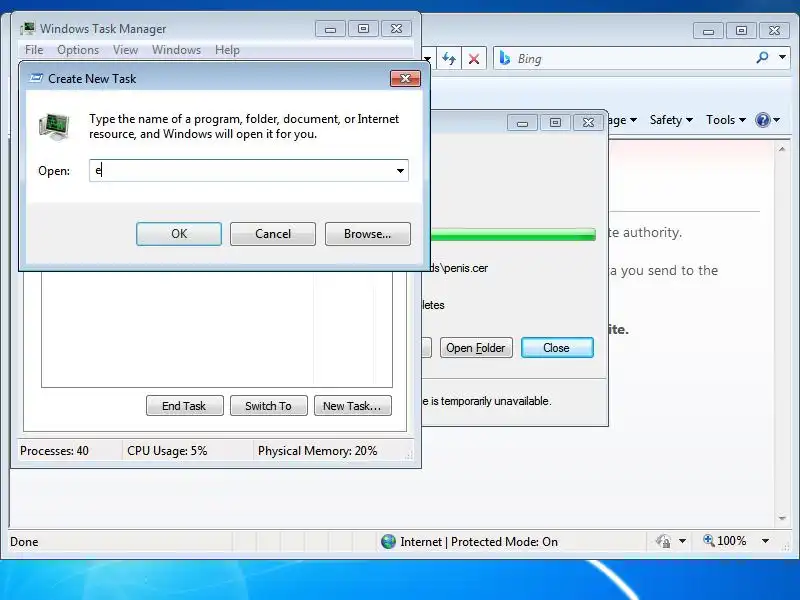Click the Create New Task title icon
This screenshot has width=800, height=600.
(x=36, y=78)
